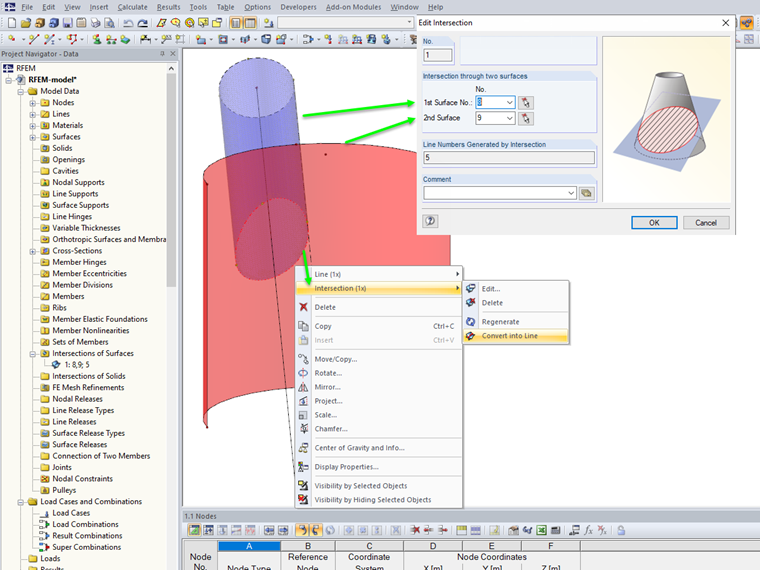Expand the Nodes tree item
Viewport: 760px width, 570px height.
[x=32, y=103]
